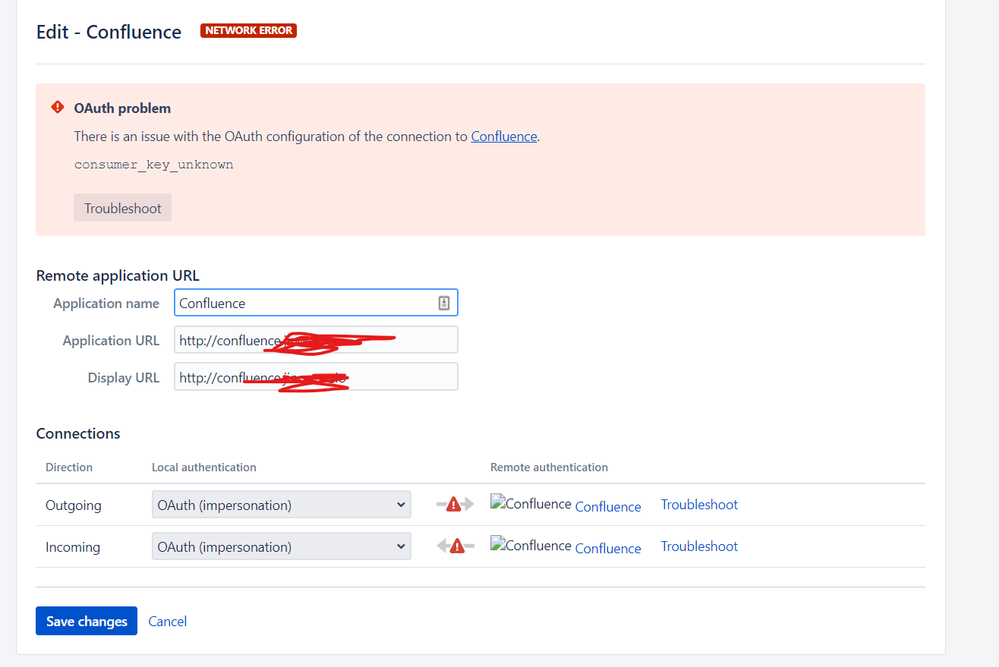The image size is (999, 667).
Task: Click the Connections section heading
Action: click(x=78, y=433)
